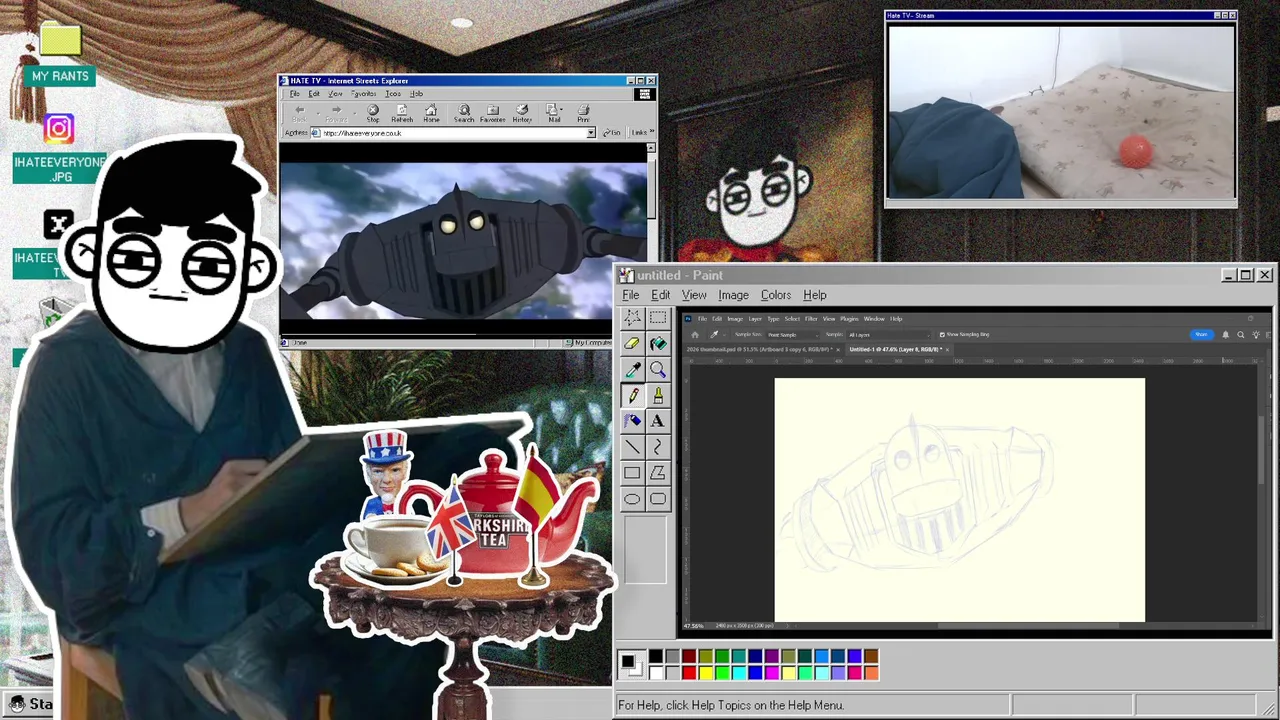The image size is (1280, 720).
Task: Open the Instagram desktop icon
Action: click(59, 129)
